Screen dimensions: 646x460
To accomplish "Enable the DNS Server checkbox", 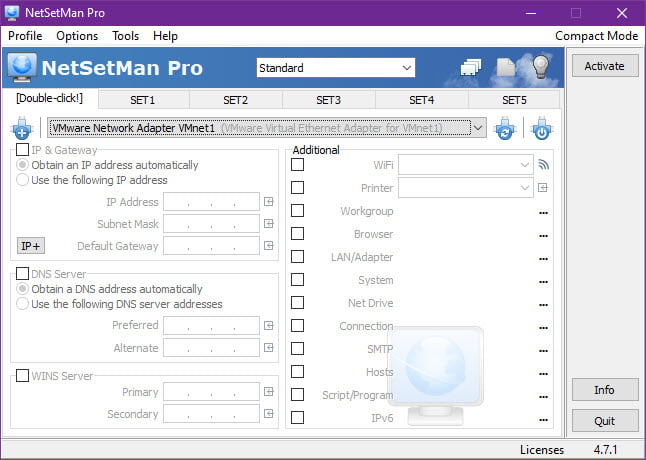I will (x=22, y=273).
